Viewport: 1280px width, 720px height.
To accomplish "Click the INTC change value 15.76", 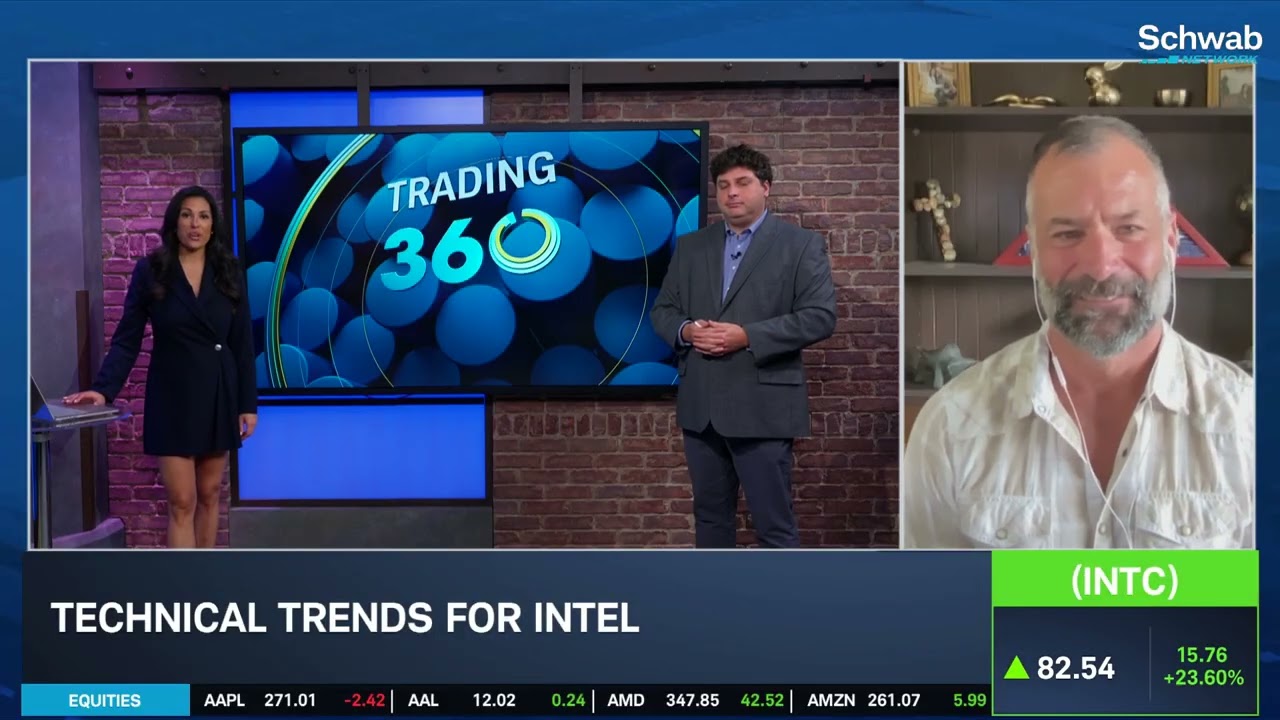I will coord(1201,655).
